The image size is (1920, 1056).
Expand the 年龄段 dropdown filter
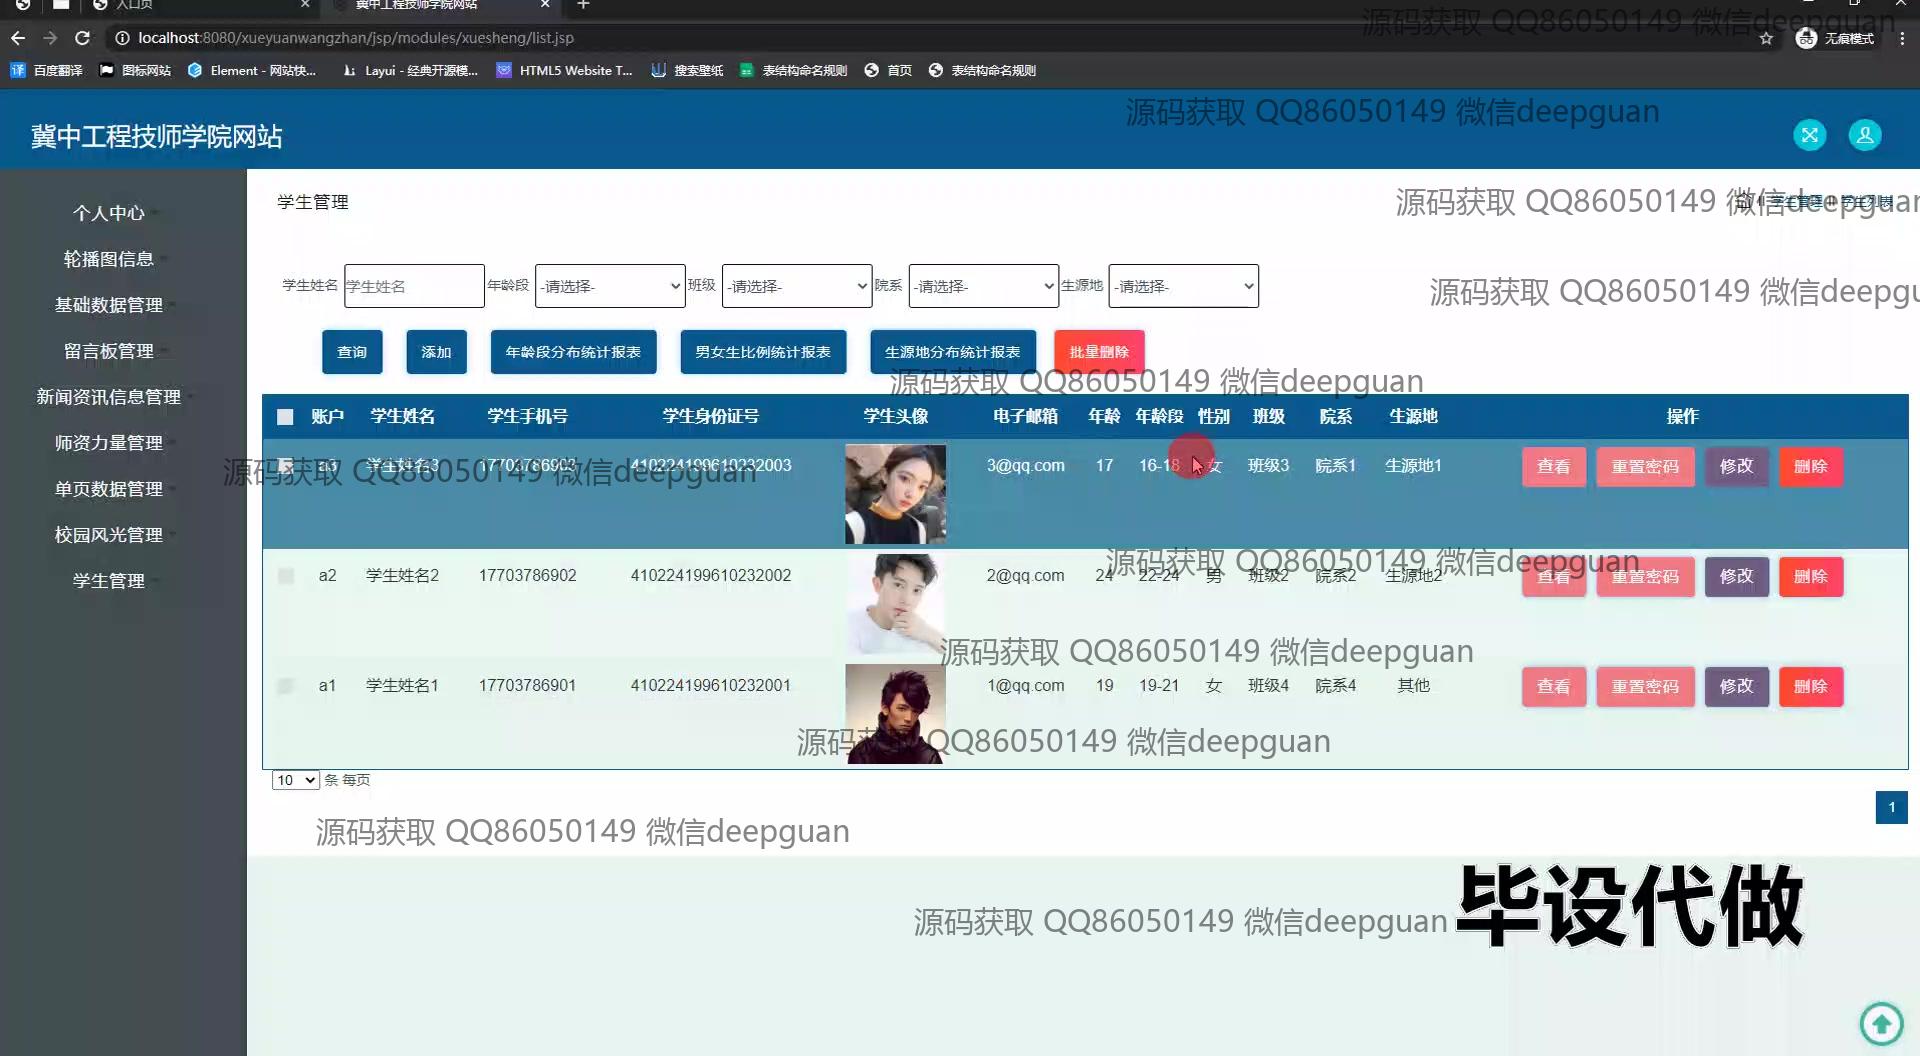[610, 286]
